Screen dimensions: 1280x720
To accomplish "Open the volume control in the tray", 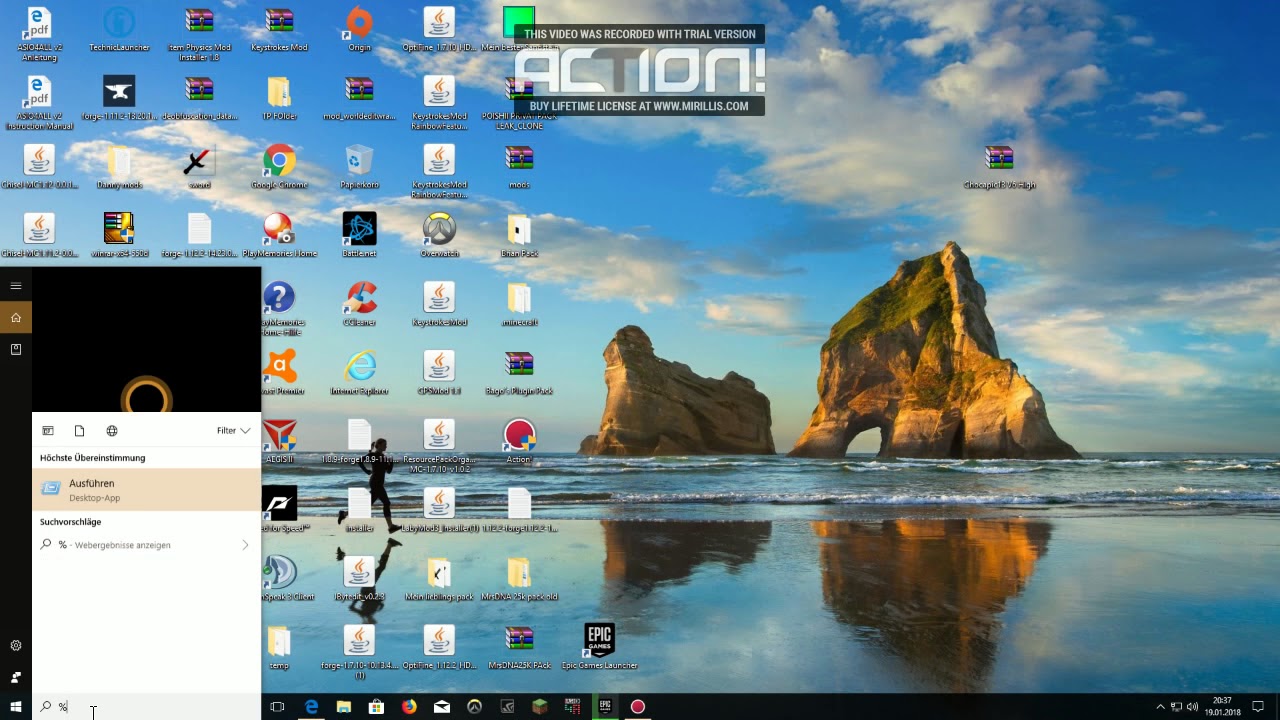I will (1192, 707).
